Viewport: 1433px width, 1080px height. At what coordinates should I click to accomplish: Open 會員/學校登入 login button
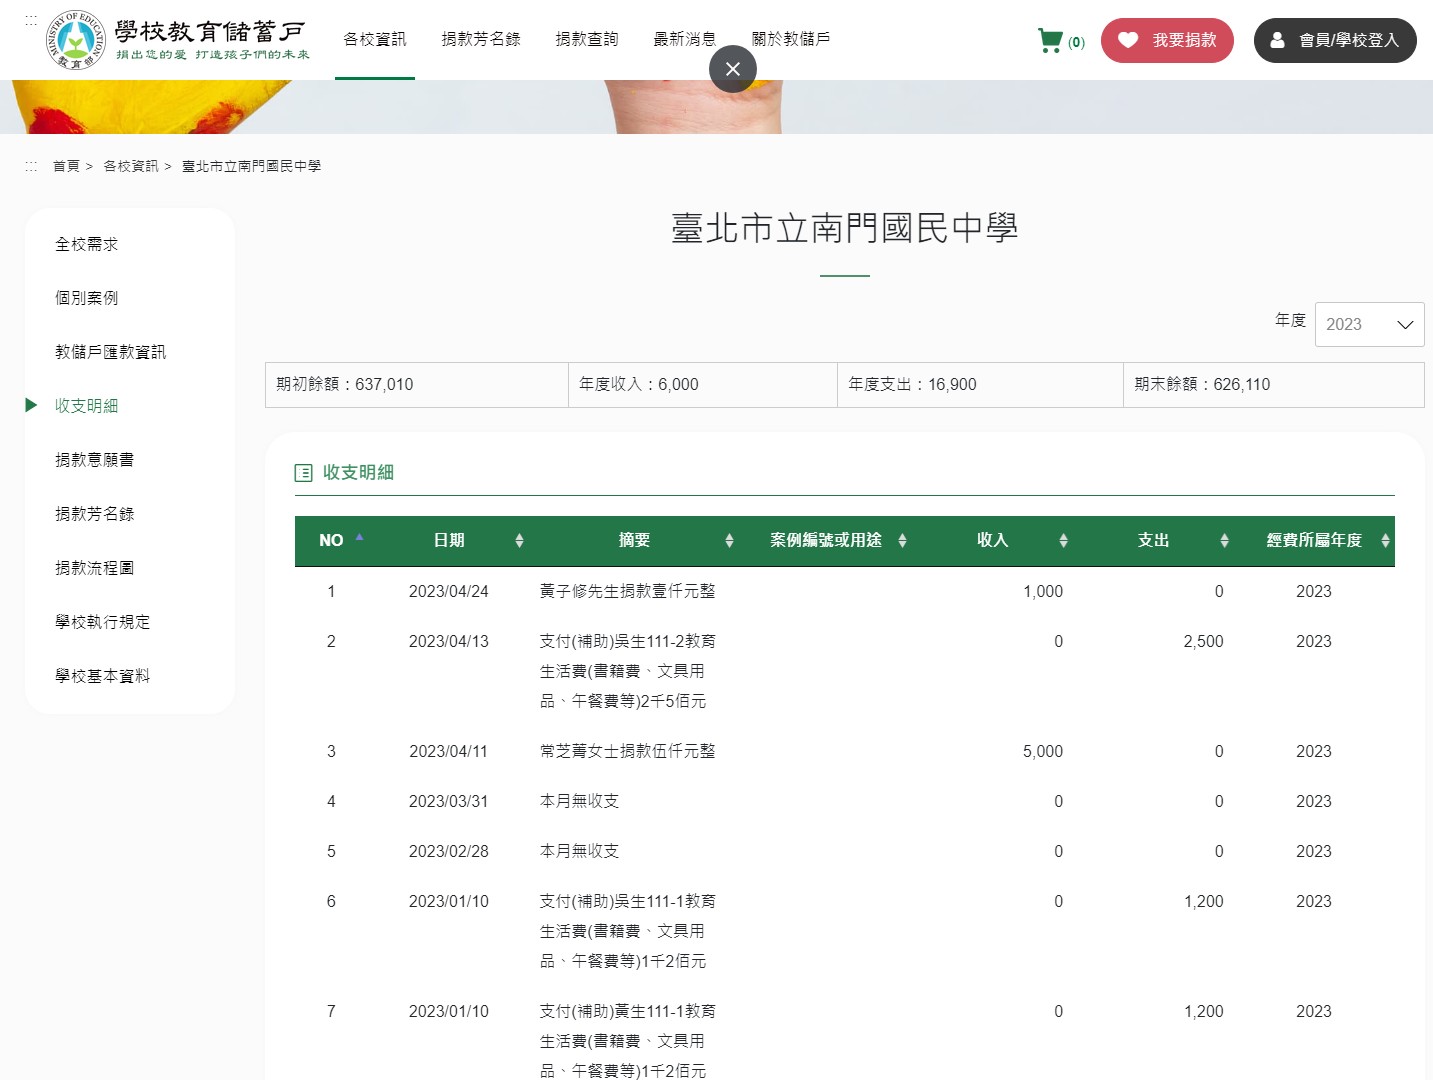(1335, 40)
